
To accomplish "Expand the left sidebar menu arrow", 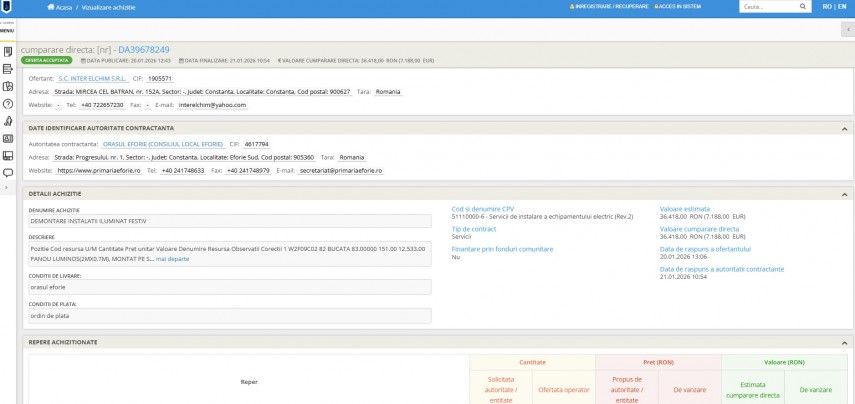I will pyautogui.click(x=7, y=188).
